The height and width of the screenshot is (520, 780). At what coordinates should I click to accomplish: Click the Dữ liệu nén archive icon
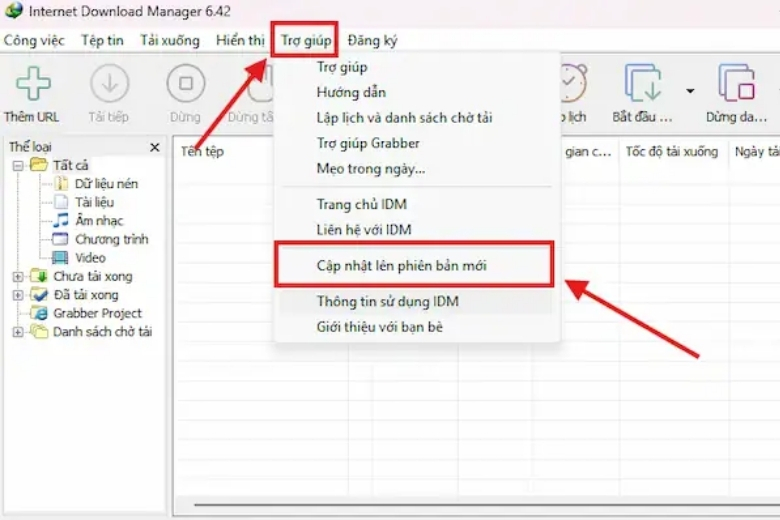[x=61, y=183]
